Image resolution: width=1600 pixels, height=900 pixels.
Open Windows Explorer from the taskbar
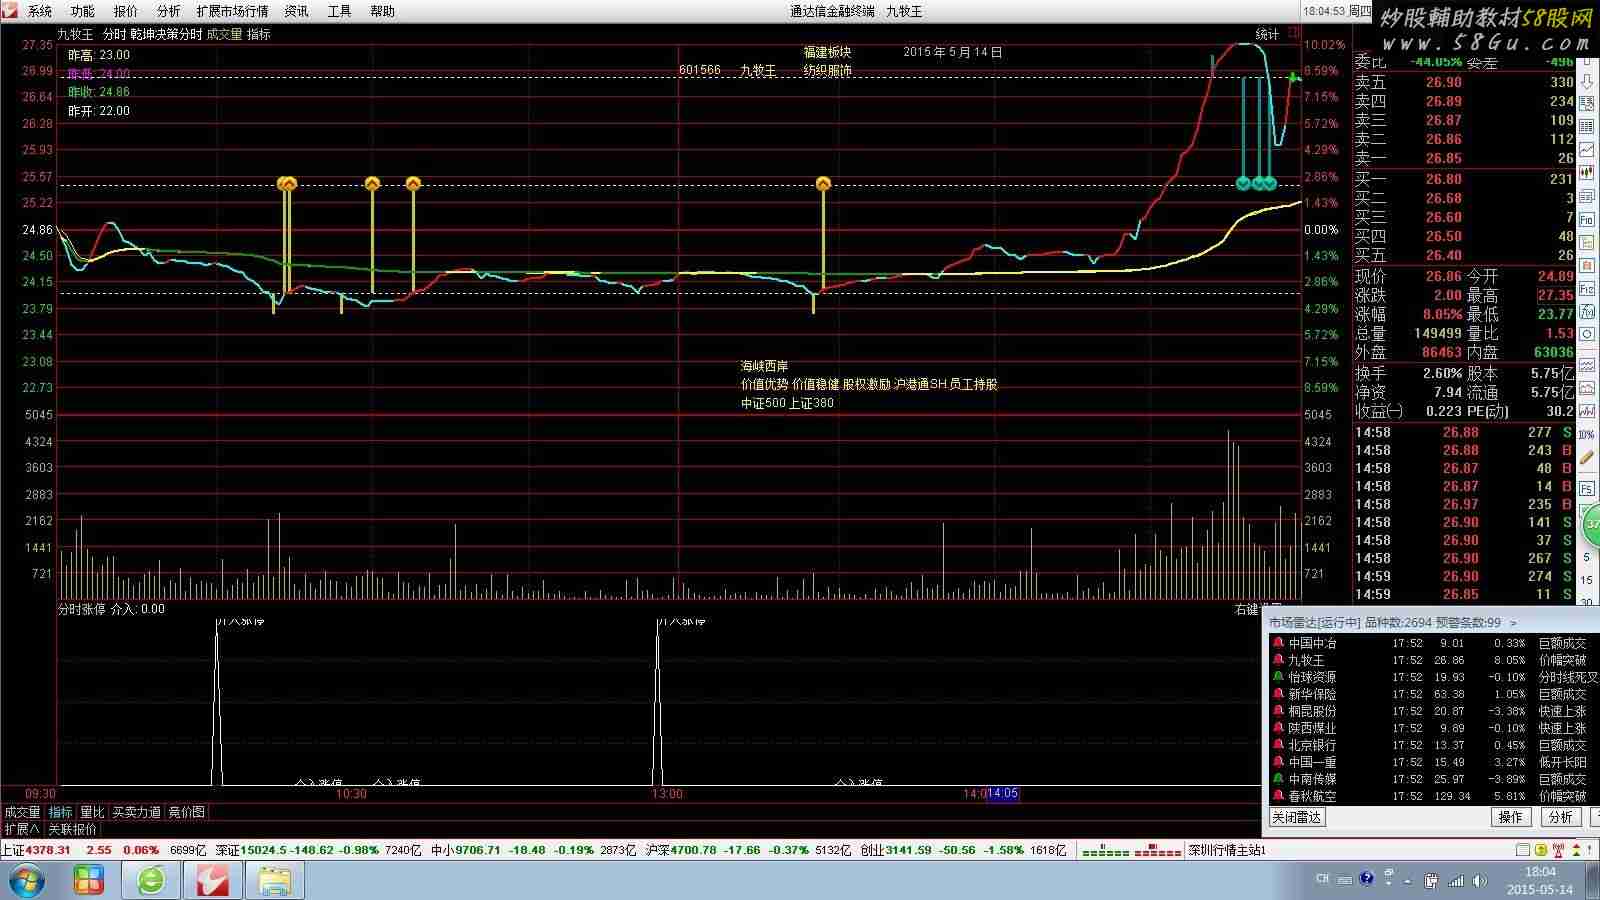[x=274, y=880]
